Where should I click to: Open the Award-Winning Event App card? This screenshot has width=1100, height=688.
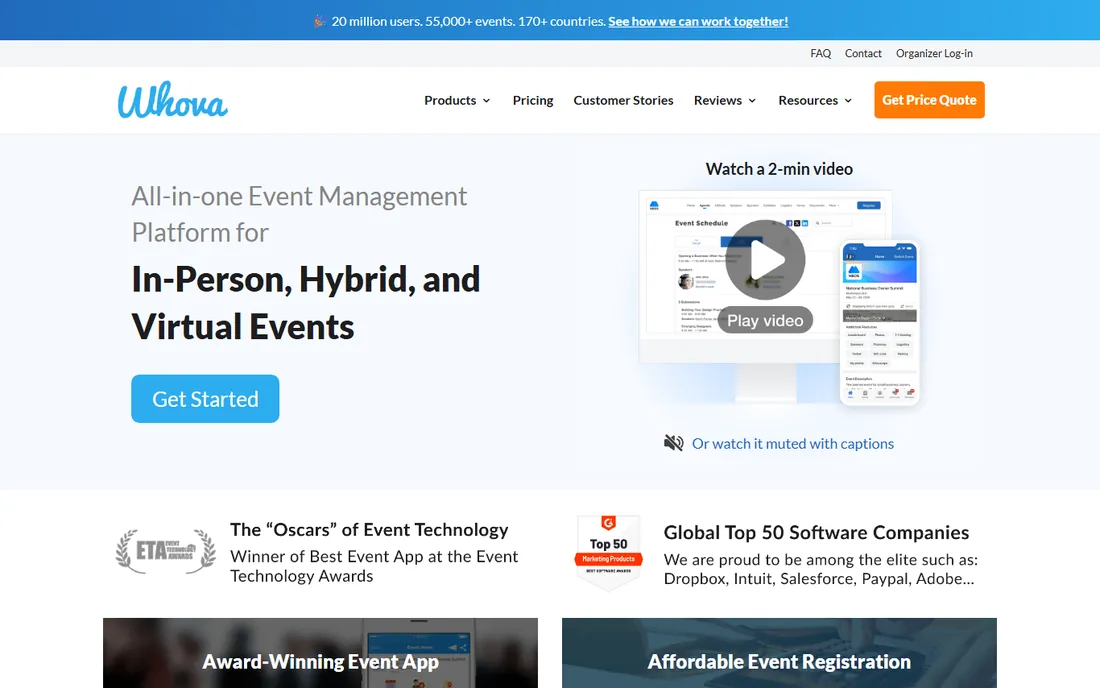pos(321,653)
